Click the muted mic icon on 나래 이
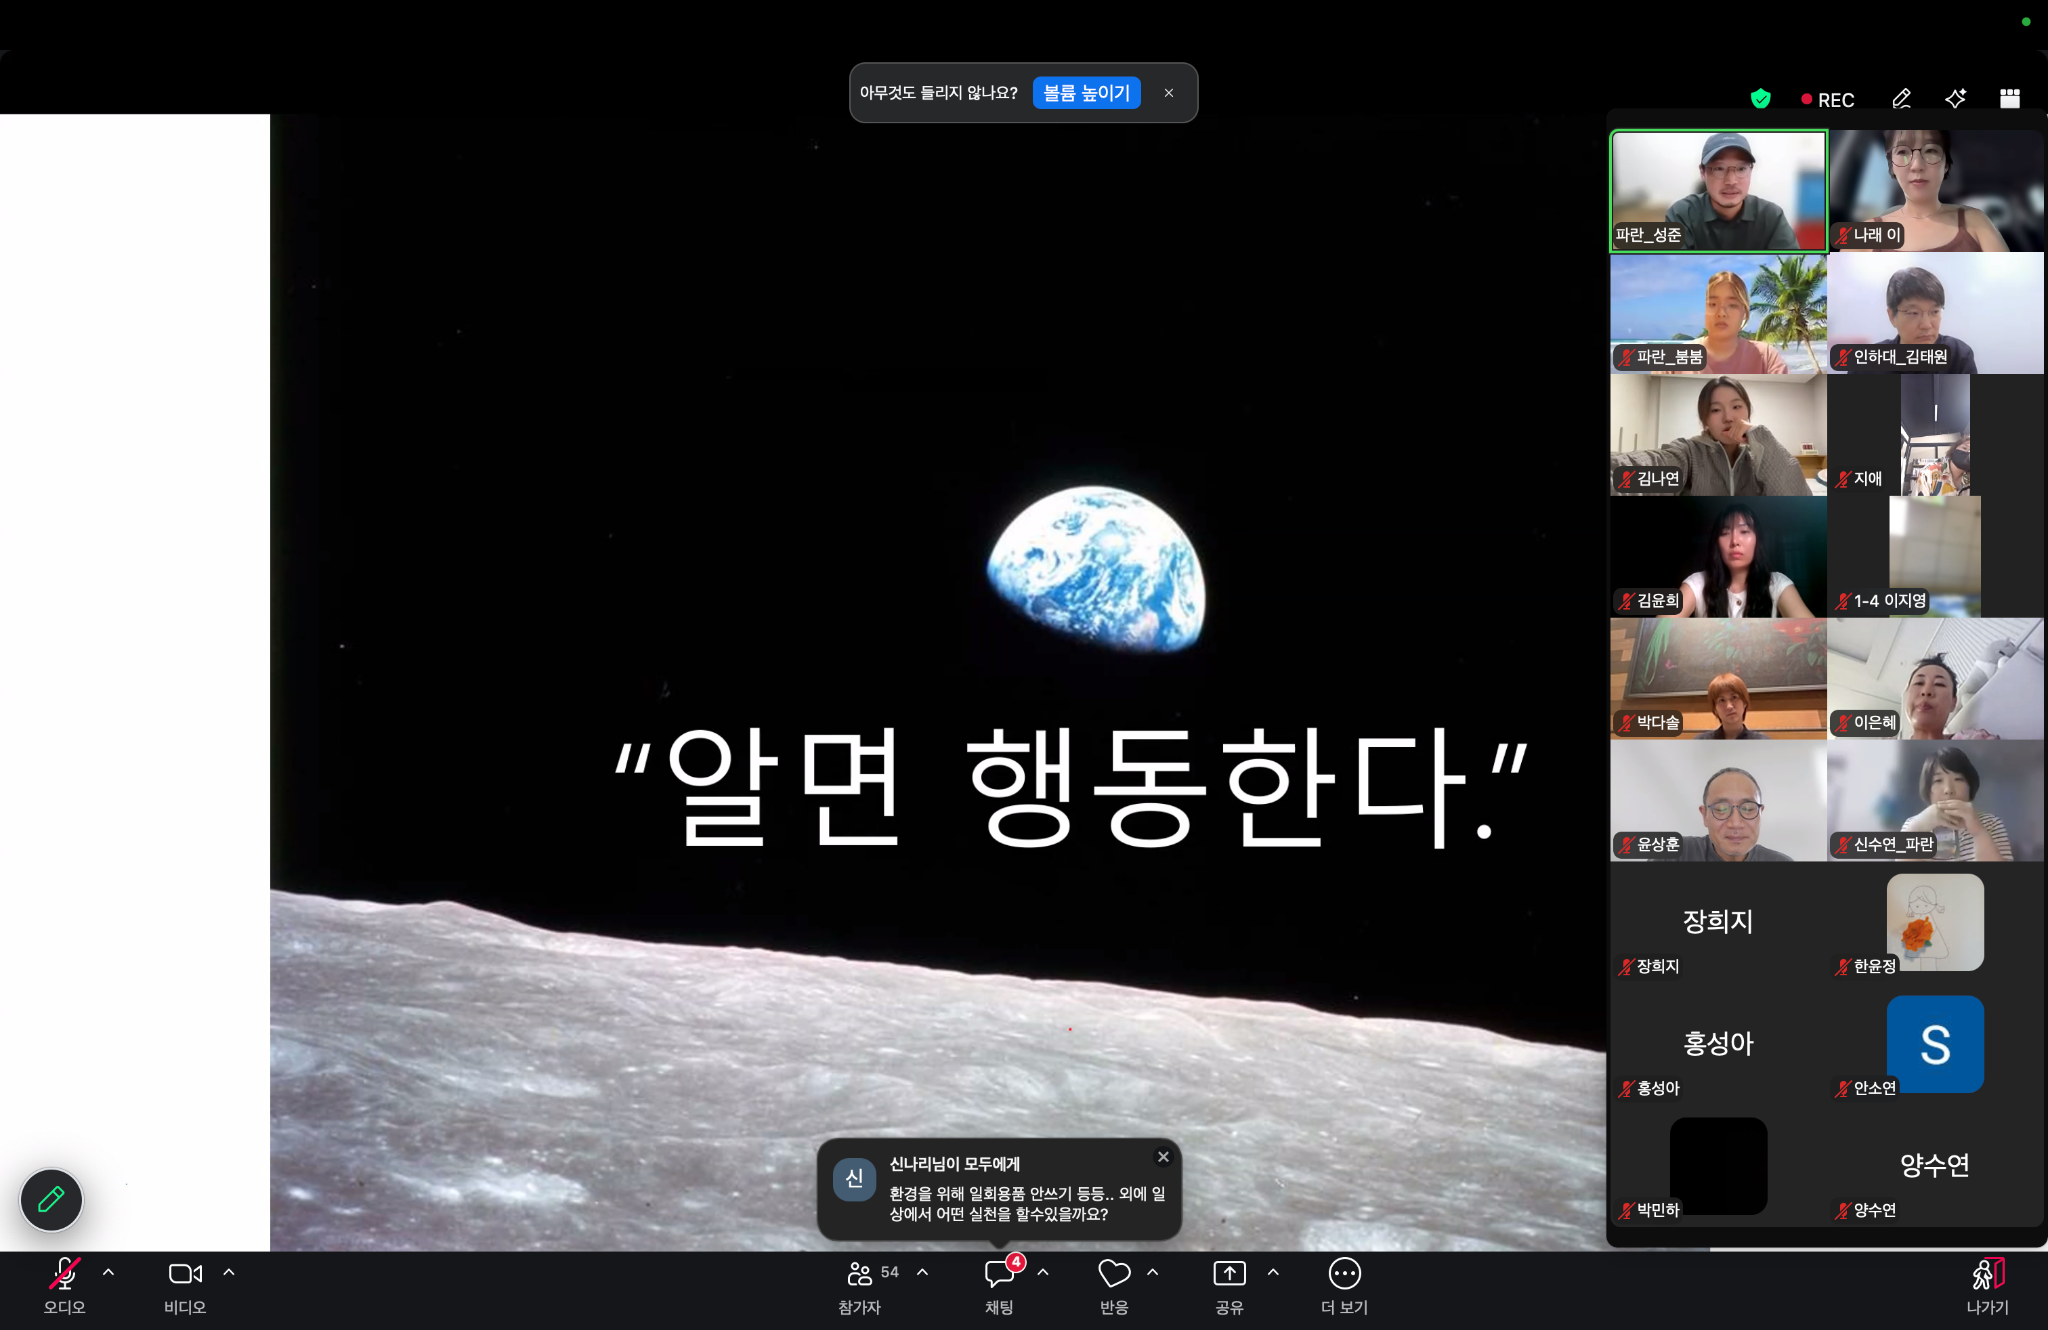The height and width of the screenshot is (1330, 2048). tap(1843, 235)
